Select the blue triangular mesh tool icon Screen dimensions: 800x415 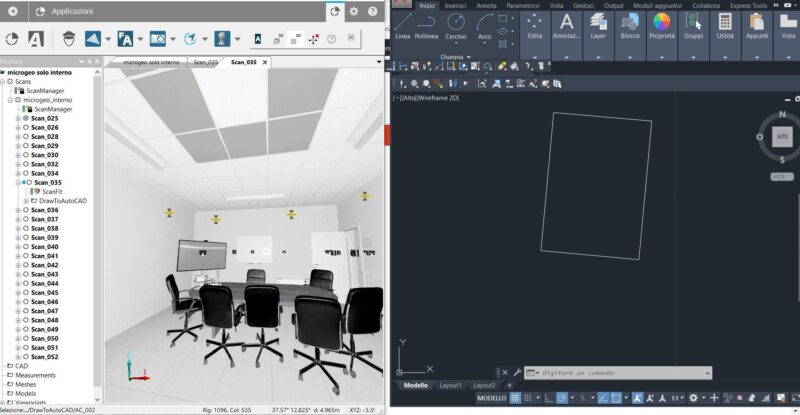93,39
